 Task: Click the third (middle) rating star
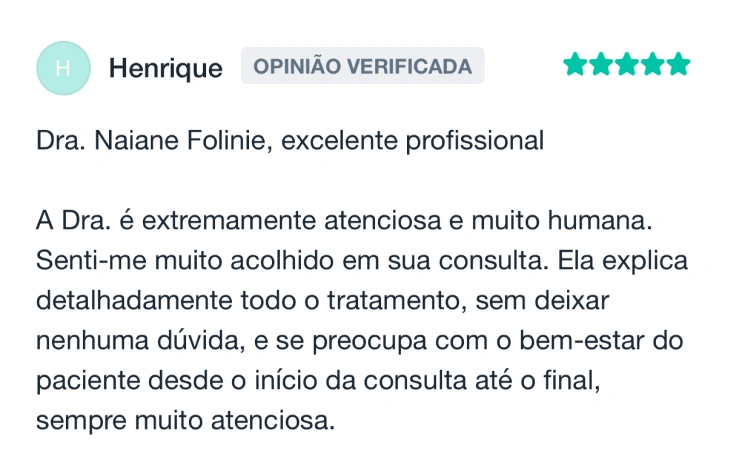pos(627,66)
